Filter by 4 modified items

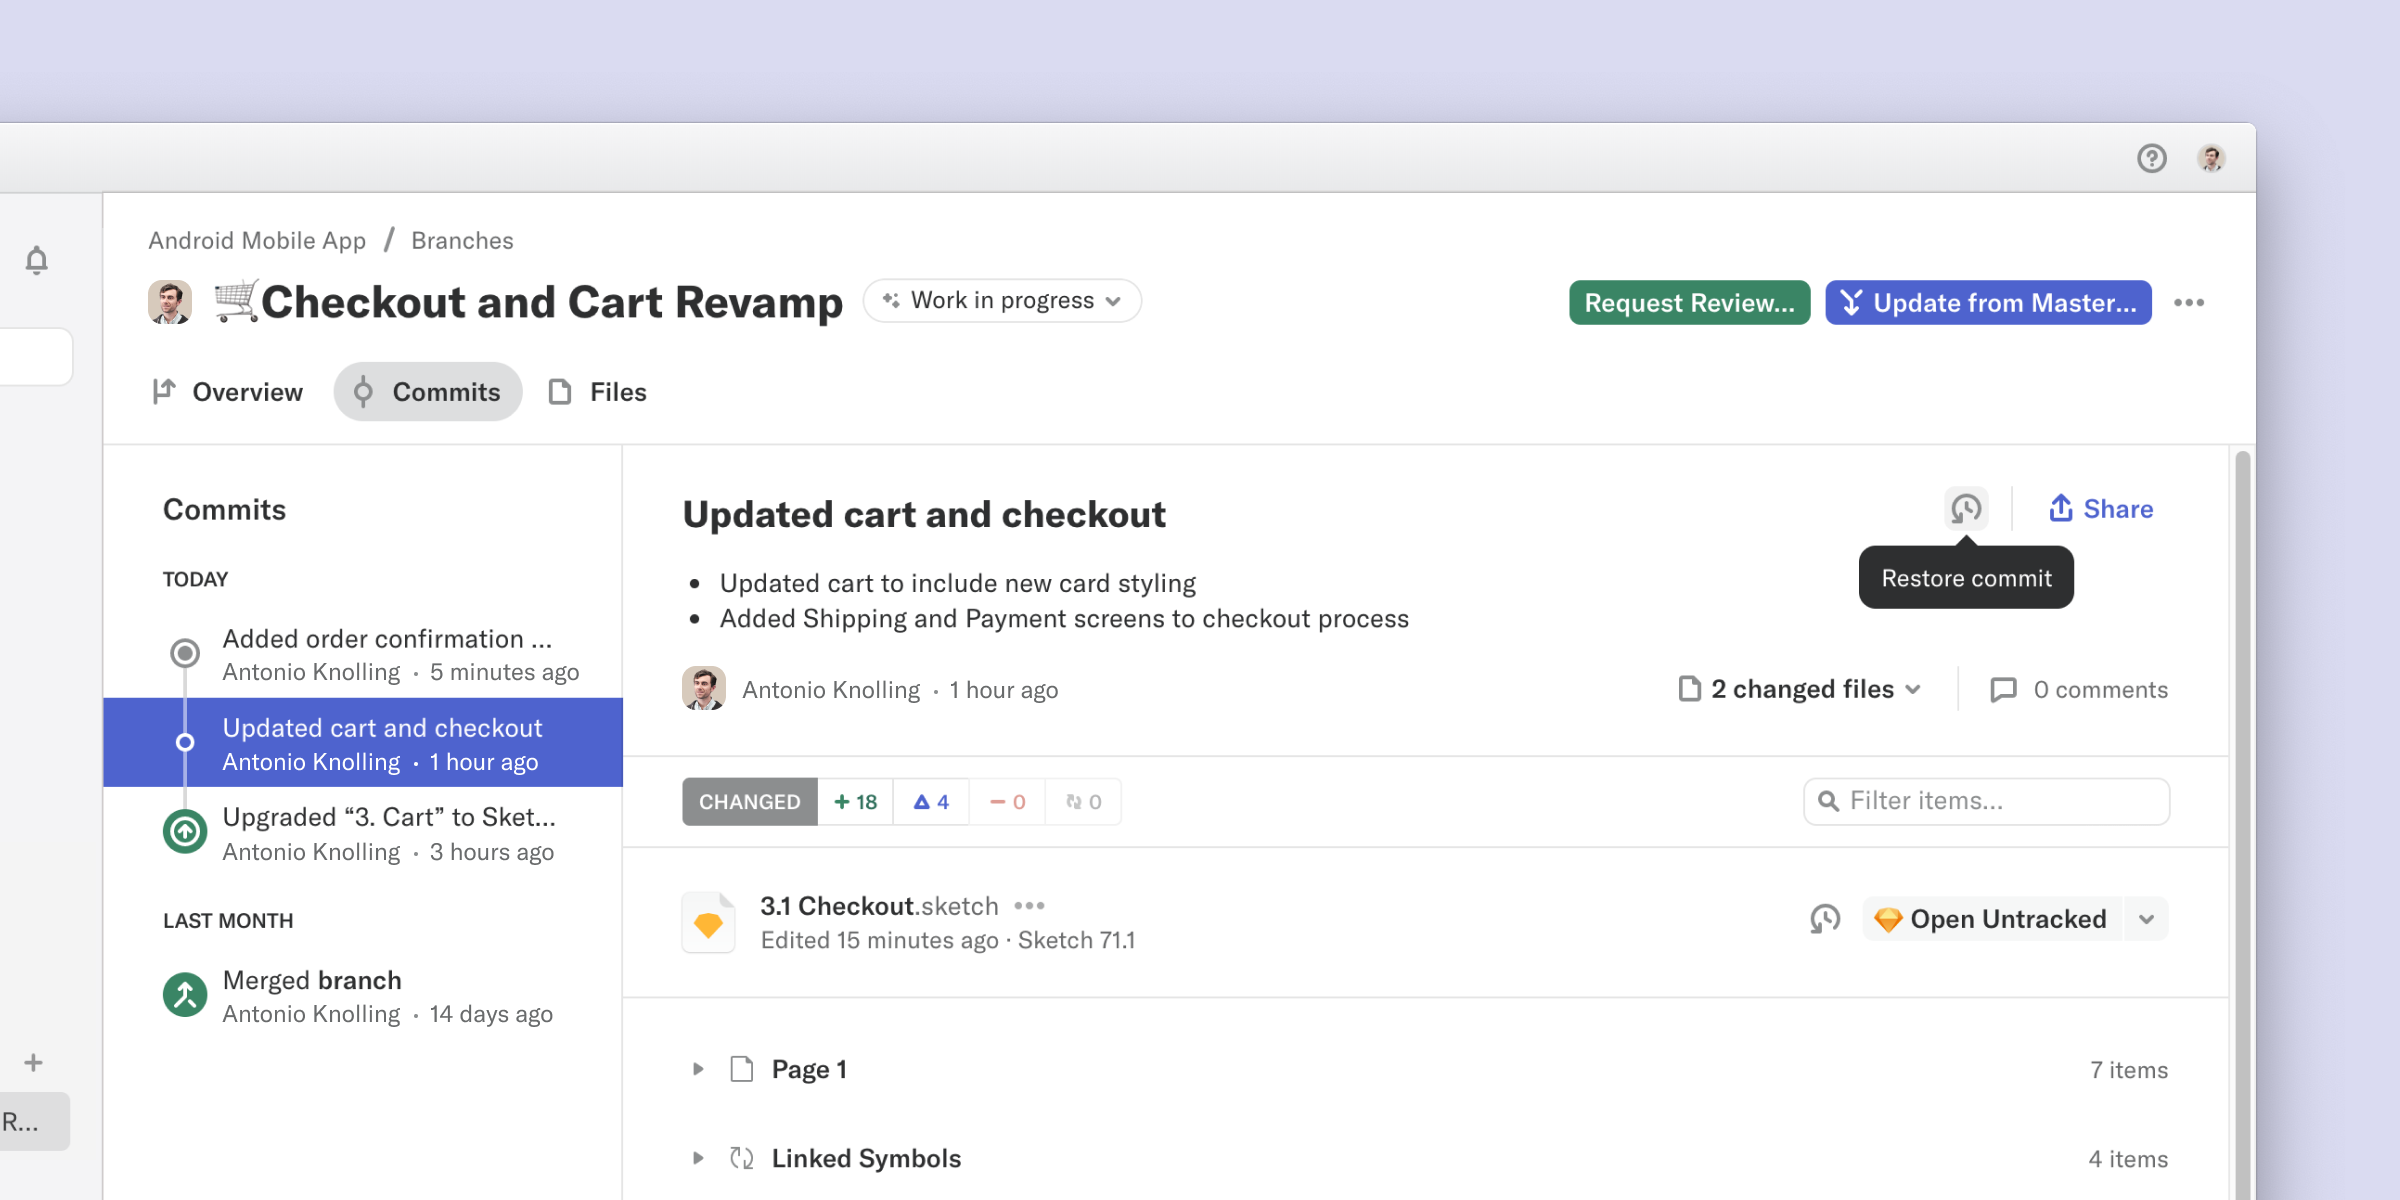(x=931, y=802)
